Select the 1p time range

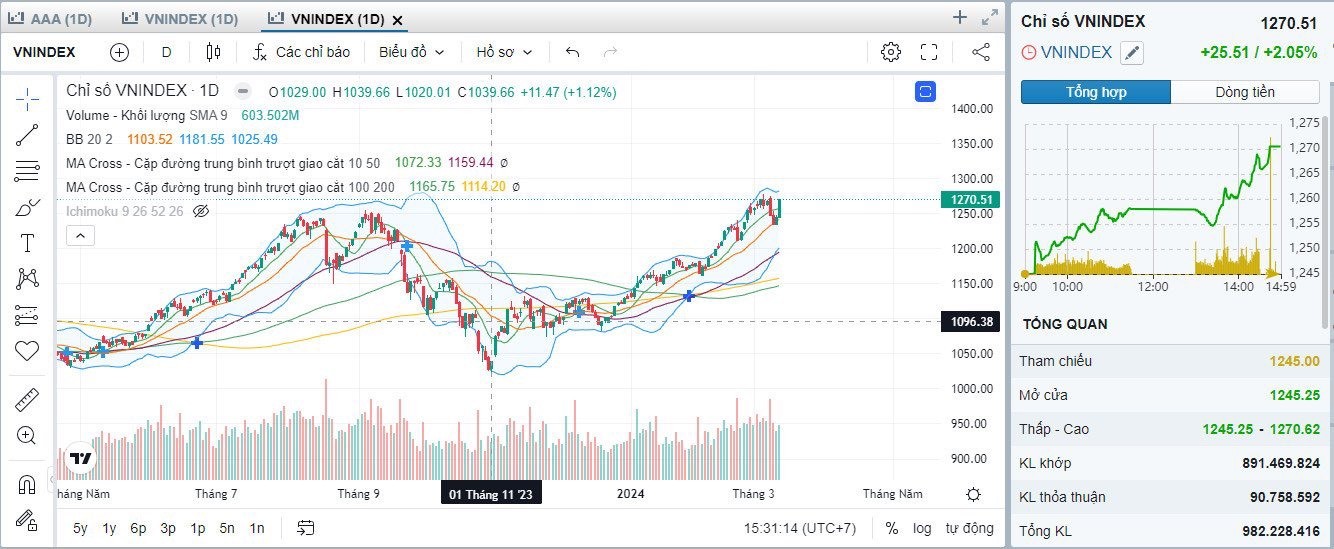(x=198, y=528)
